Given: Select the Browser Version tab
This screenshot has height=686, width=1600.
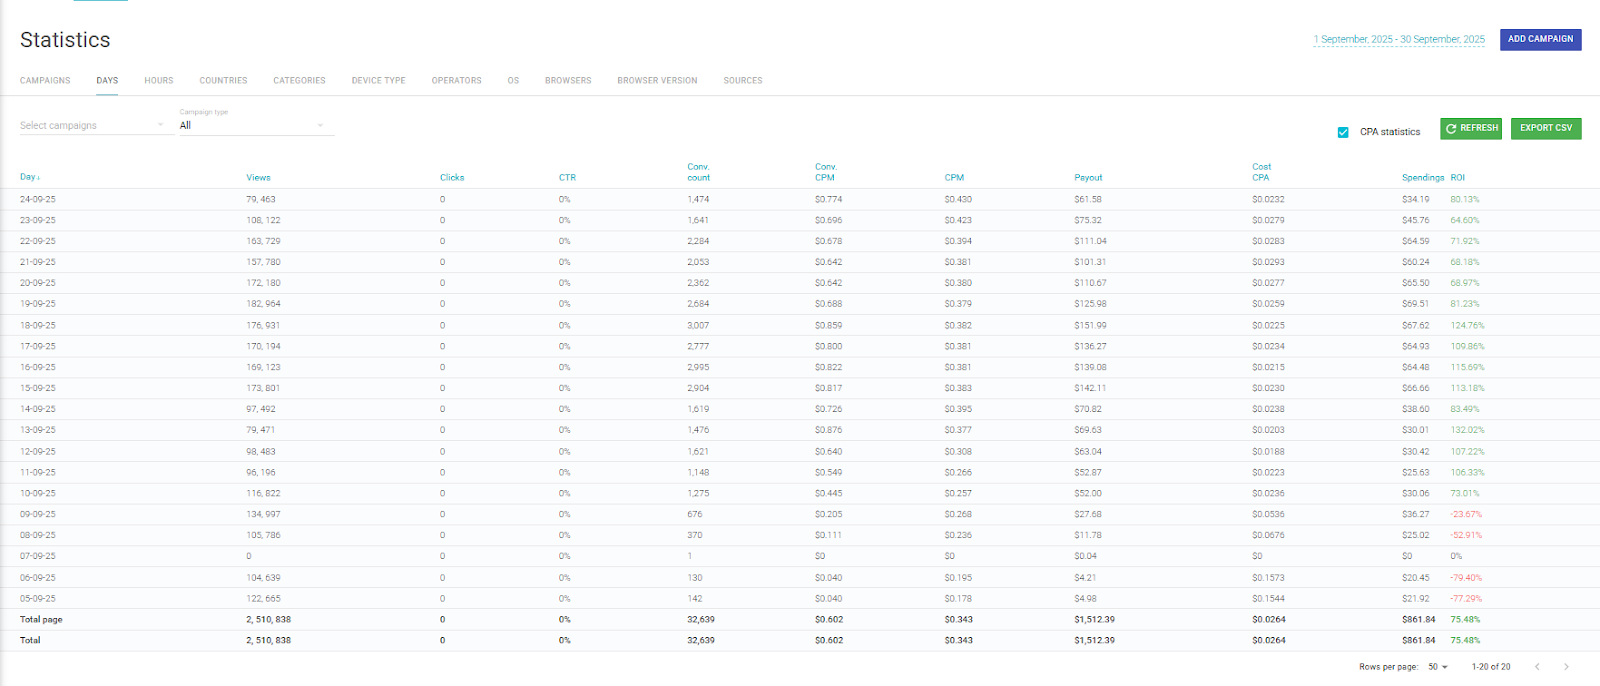Looking at the screenshot, I should tap(657, 81).
